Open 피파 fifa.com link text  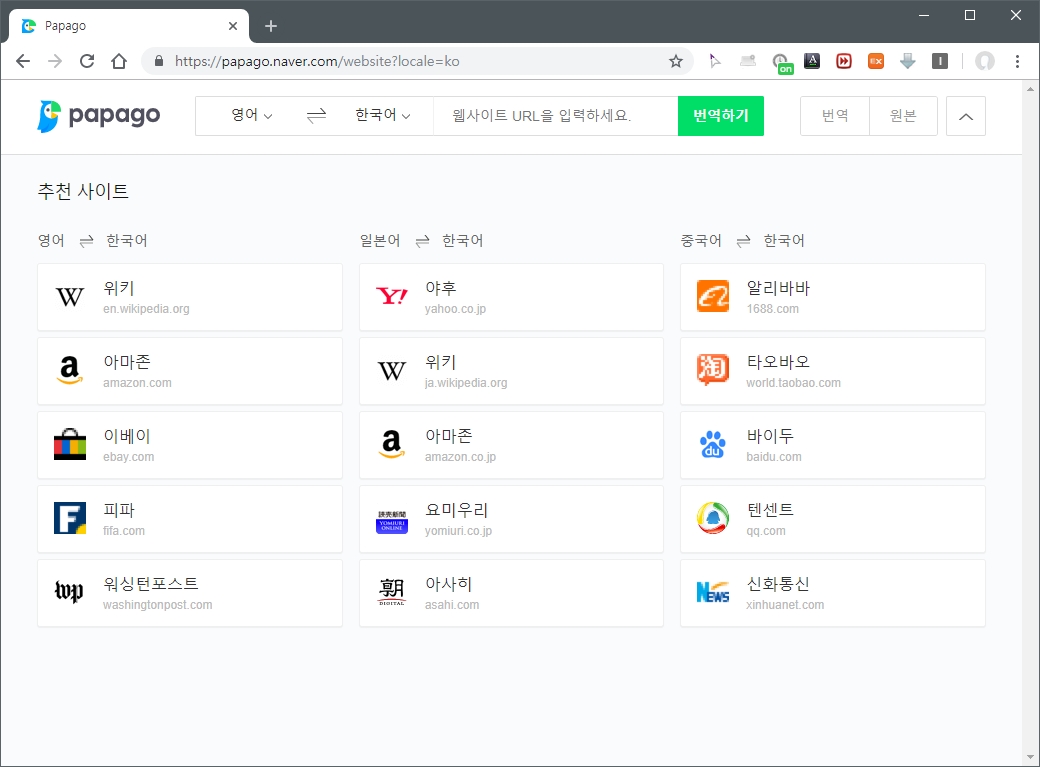[x=123, y=520]
